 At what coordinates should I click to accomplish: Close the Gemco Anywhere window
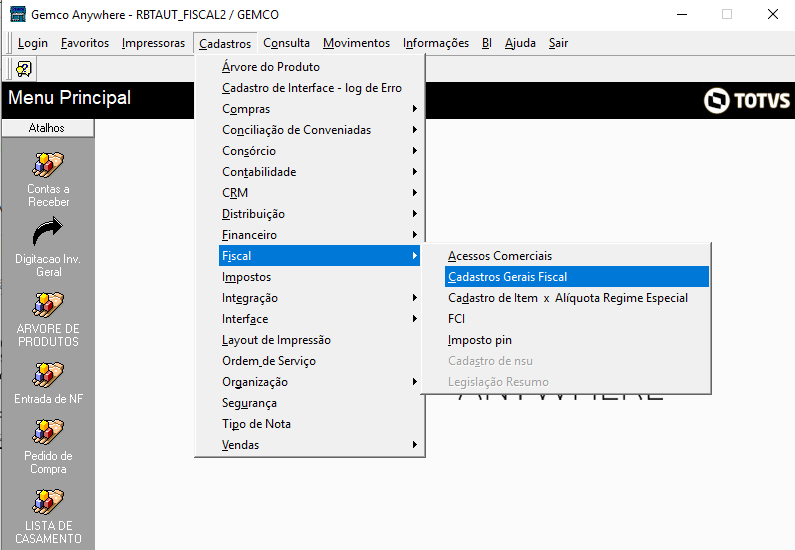(x=773, y=14)
